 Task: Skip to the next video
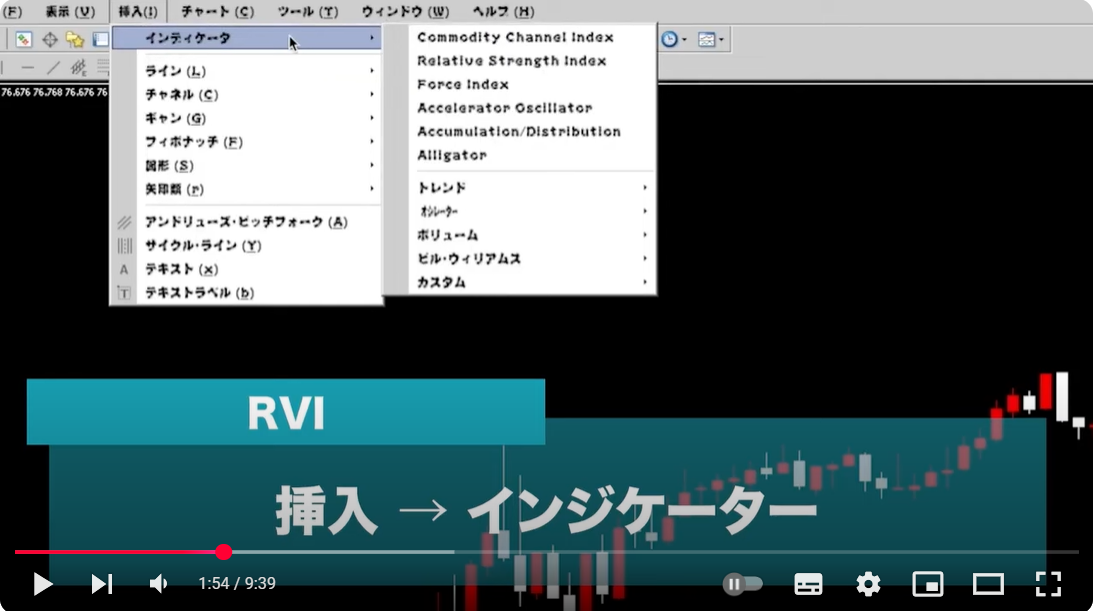click(x=102, y=584)
